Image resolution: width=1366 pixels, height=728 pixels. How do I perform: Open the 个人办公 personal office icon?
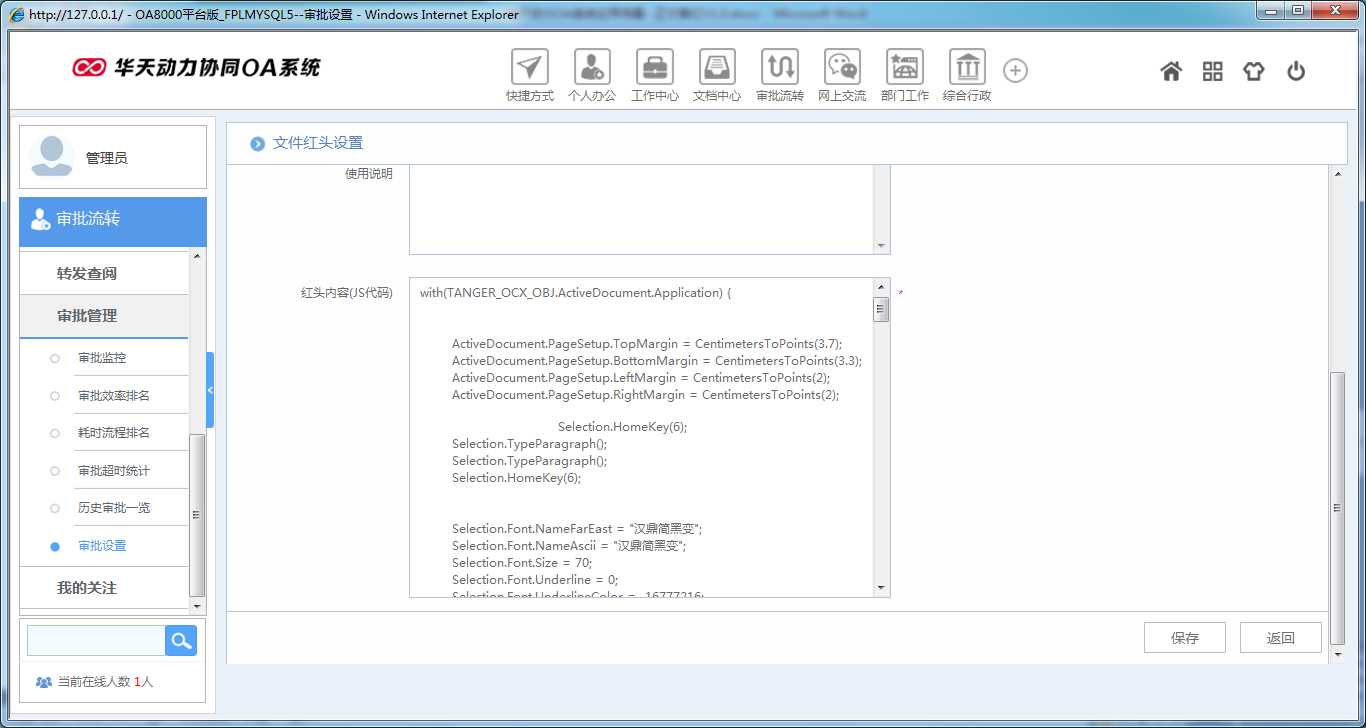[592, 68]
